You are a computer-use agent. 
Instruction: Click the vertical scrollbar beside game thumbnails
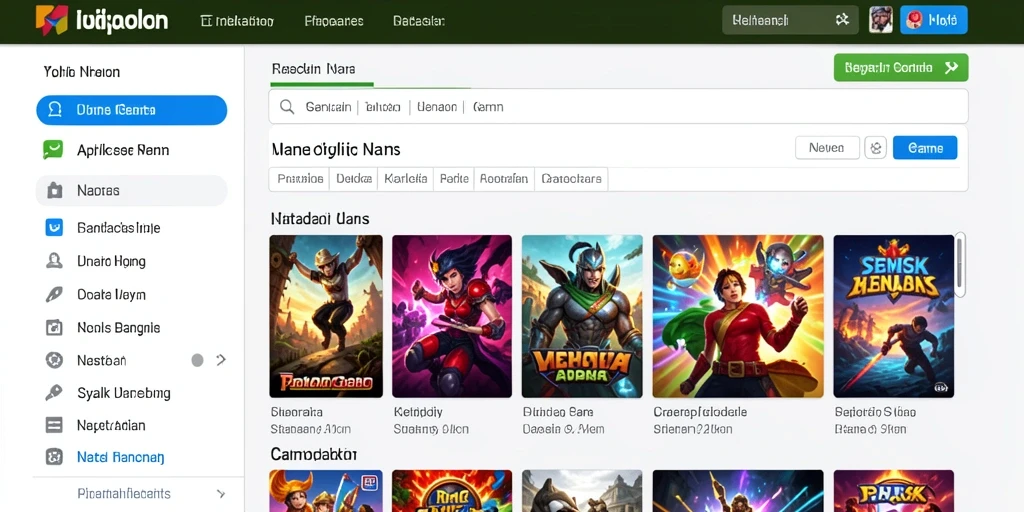pos(959,264)
